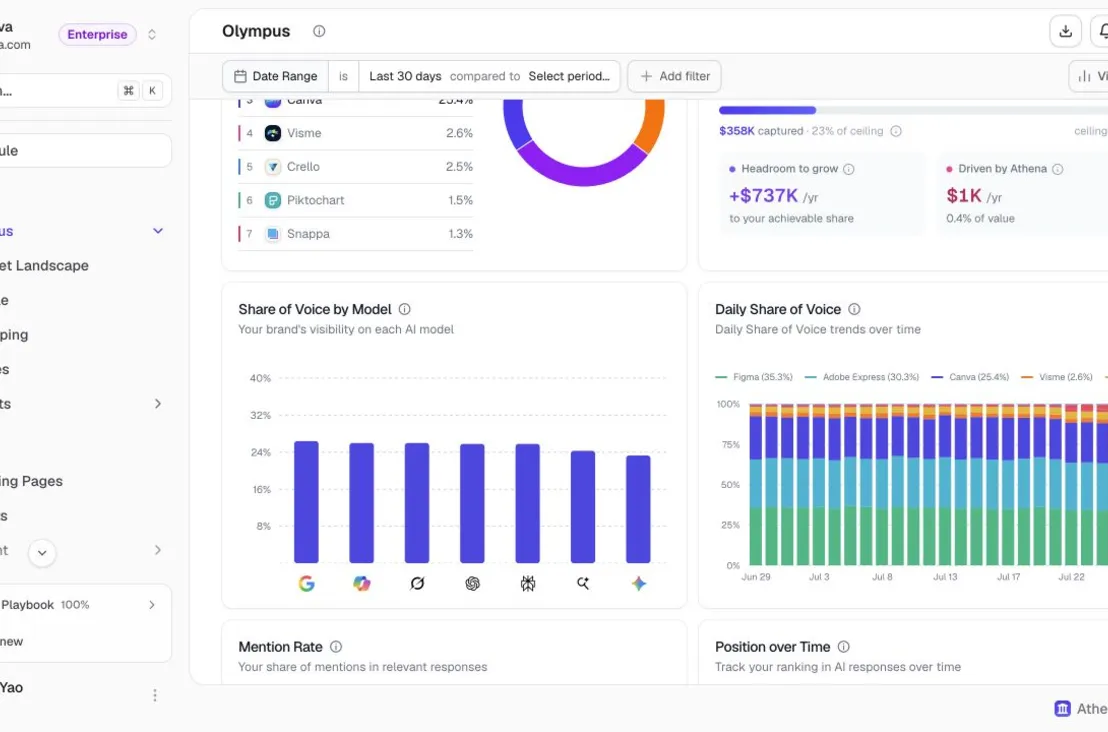Expand the sidebar item chevron below the 'es' item
Image resolution: width=1108 pixels, height=732 pixels.
coord(158,403)
